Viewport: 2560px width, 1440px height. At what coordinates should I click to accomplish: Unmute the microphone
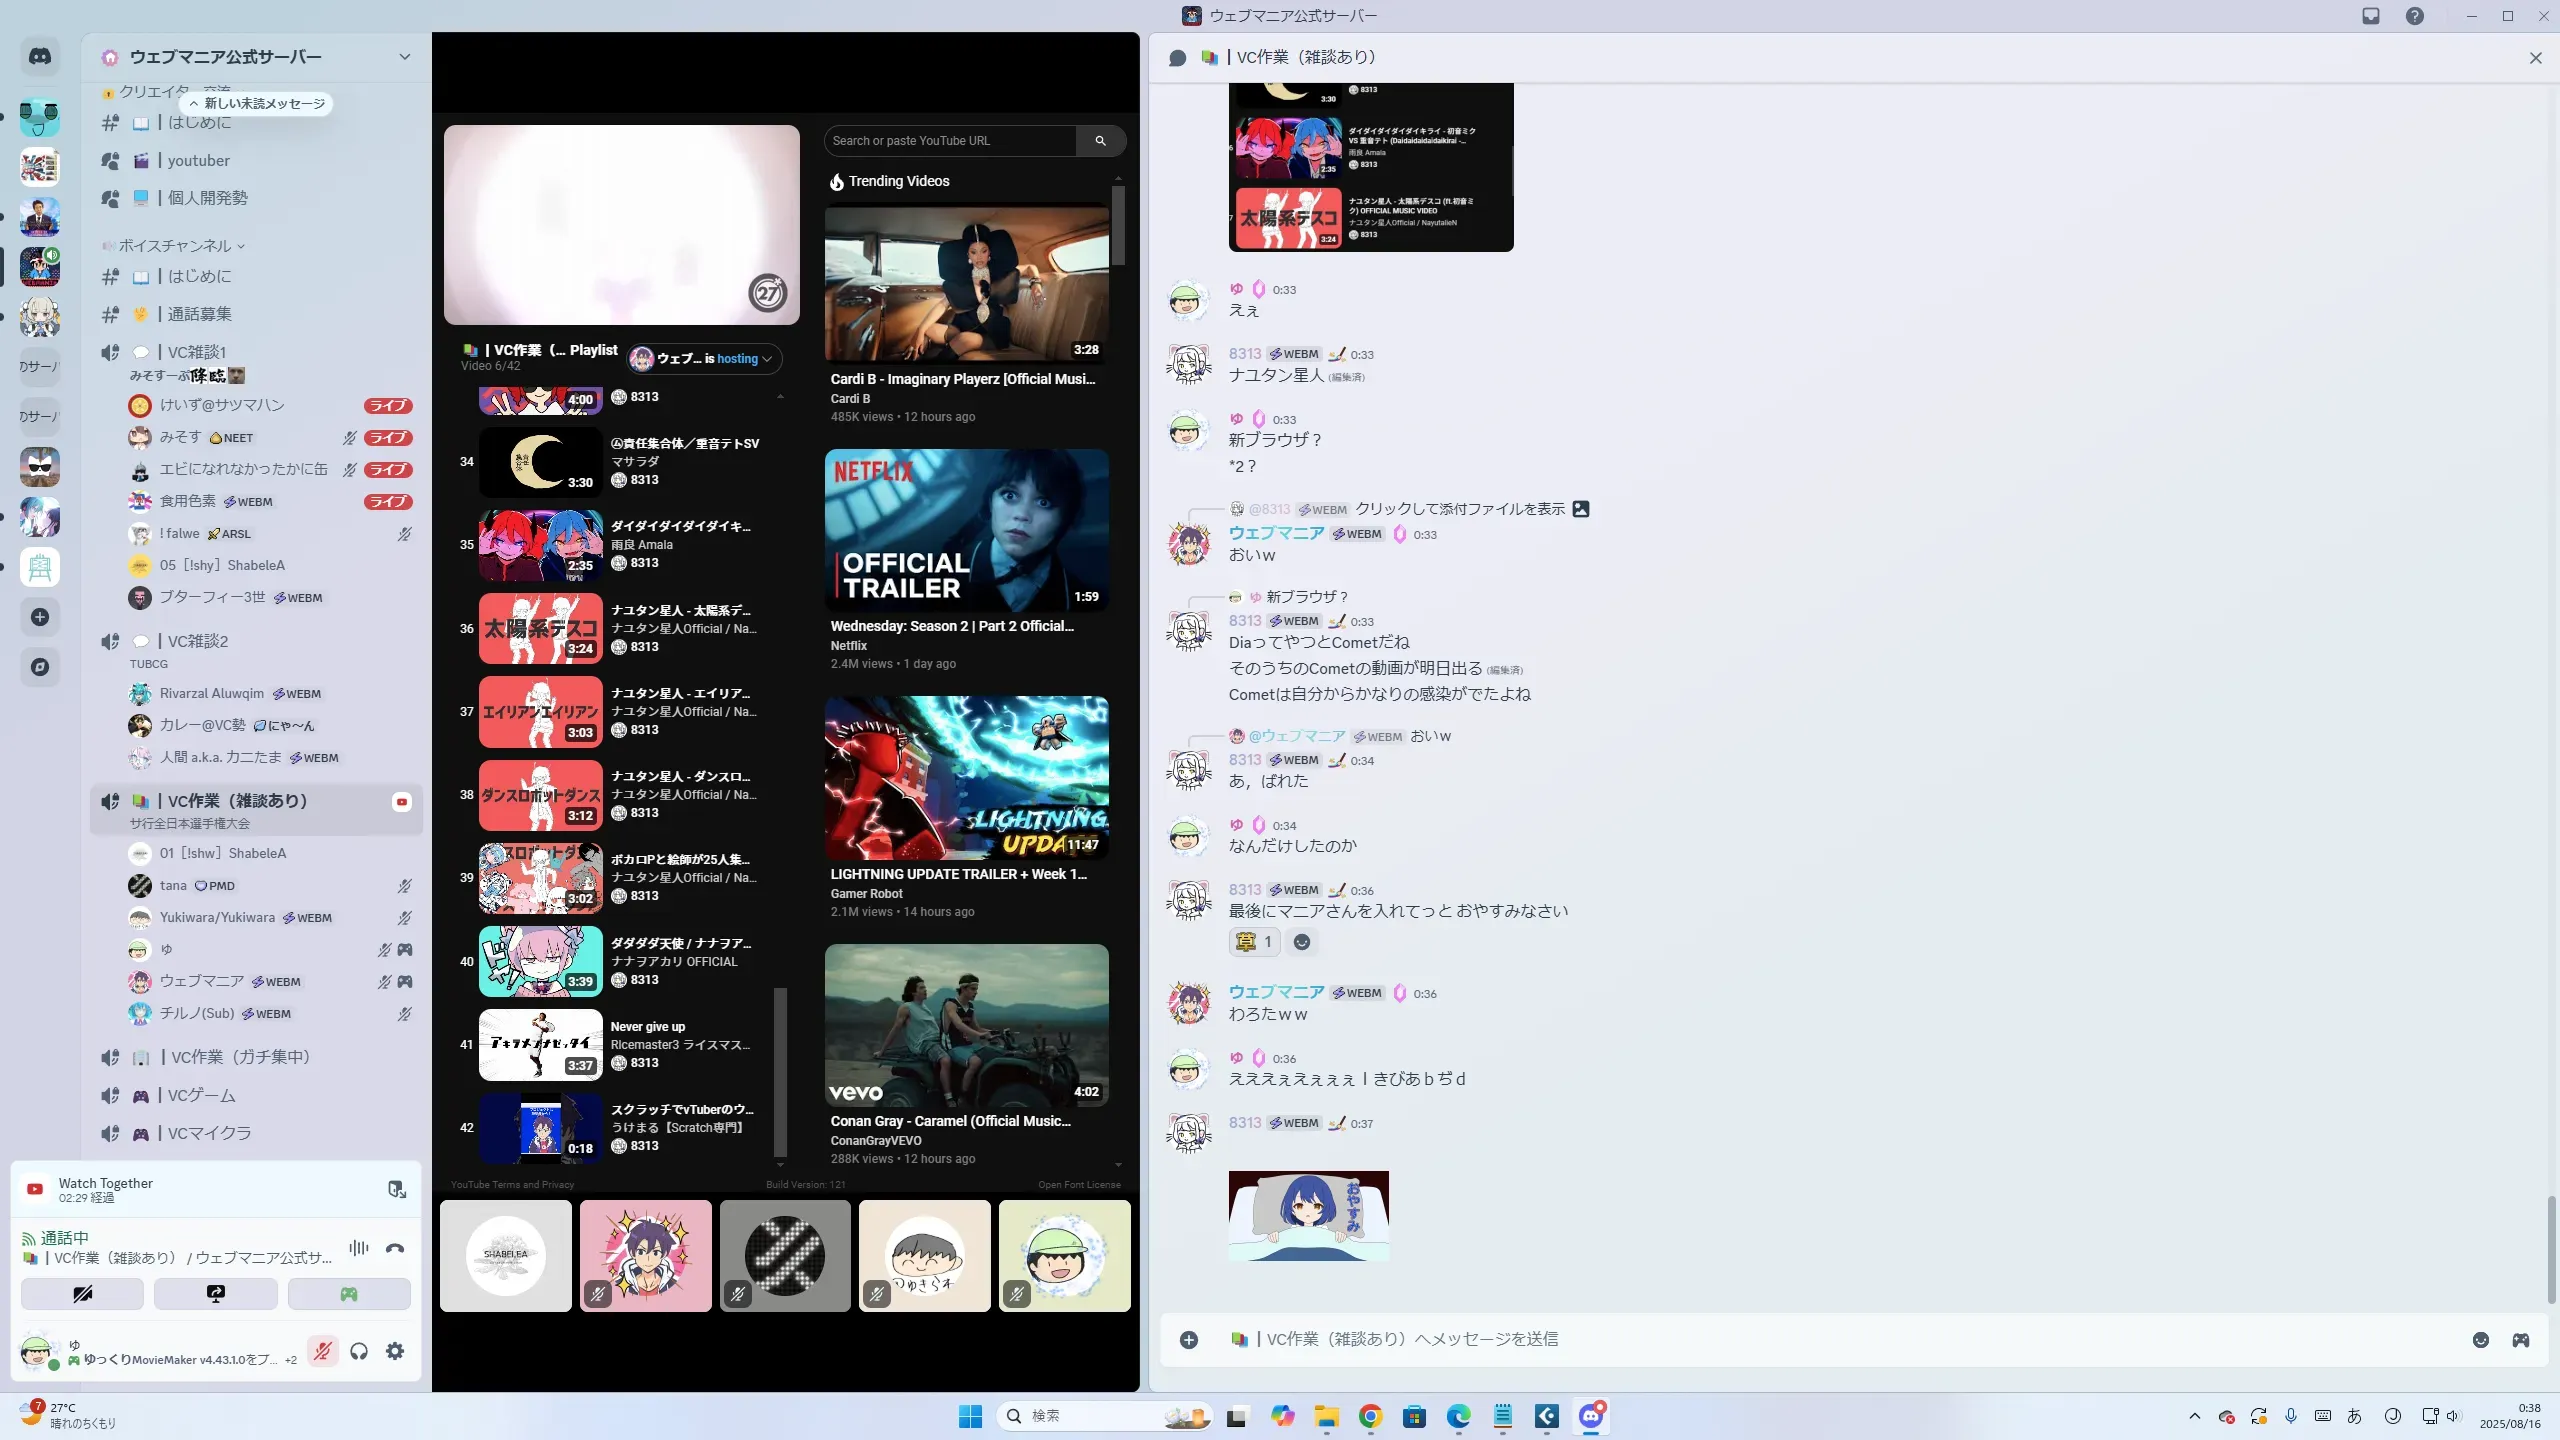pyautogui.click(x=322, y=1352)
